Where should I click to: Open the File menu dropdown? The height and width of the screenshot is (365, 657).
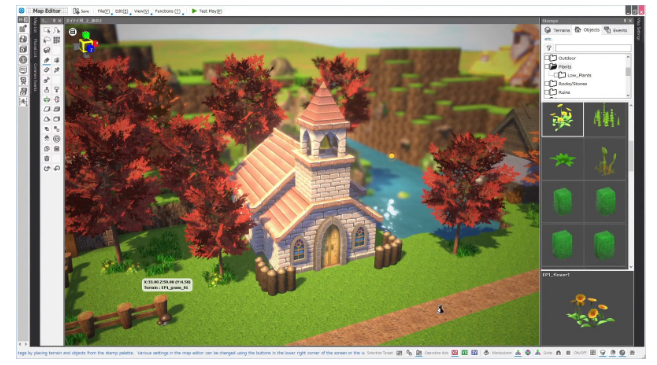(104, 11)
